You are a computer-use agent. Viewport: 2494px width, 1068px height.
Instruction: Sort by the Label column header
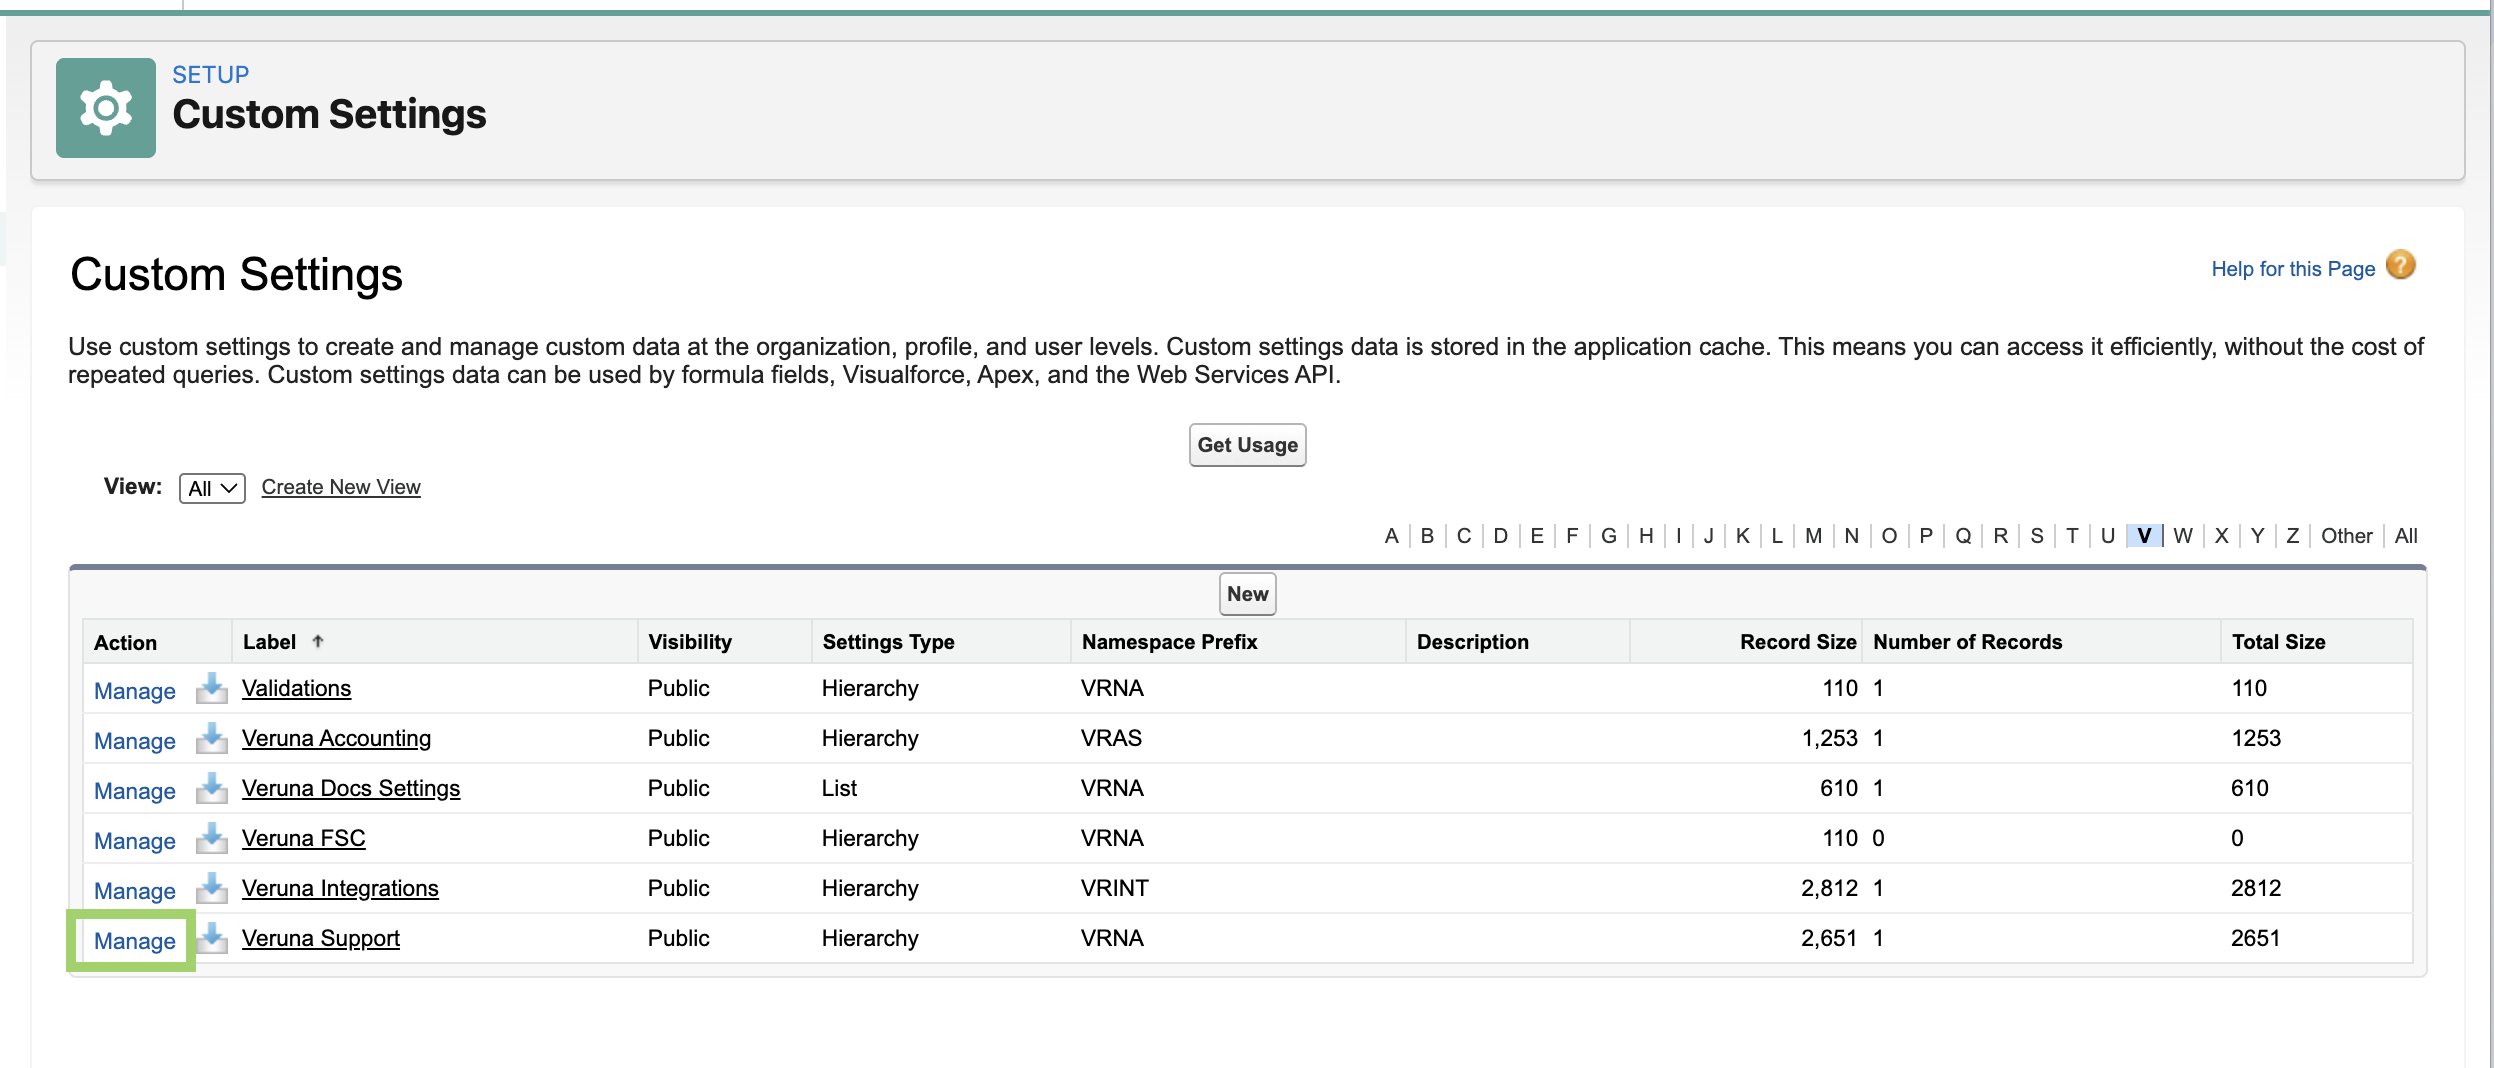tap(270, 642)
